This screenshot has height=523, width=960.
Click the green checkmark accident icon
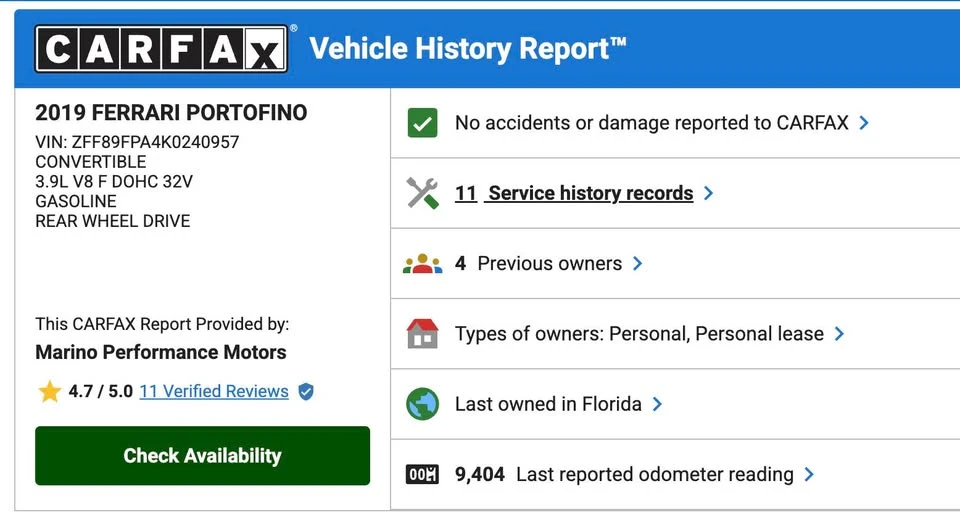coord(422,122)
